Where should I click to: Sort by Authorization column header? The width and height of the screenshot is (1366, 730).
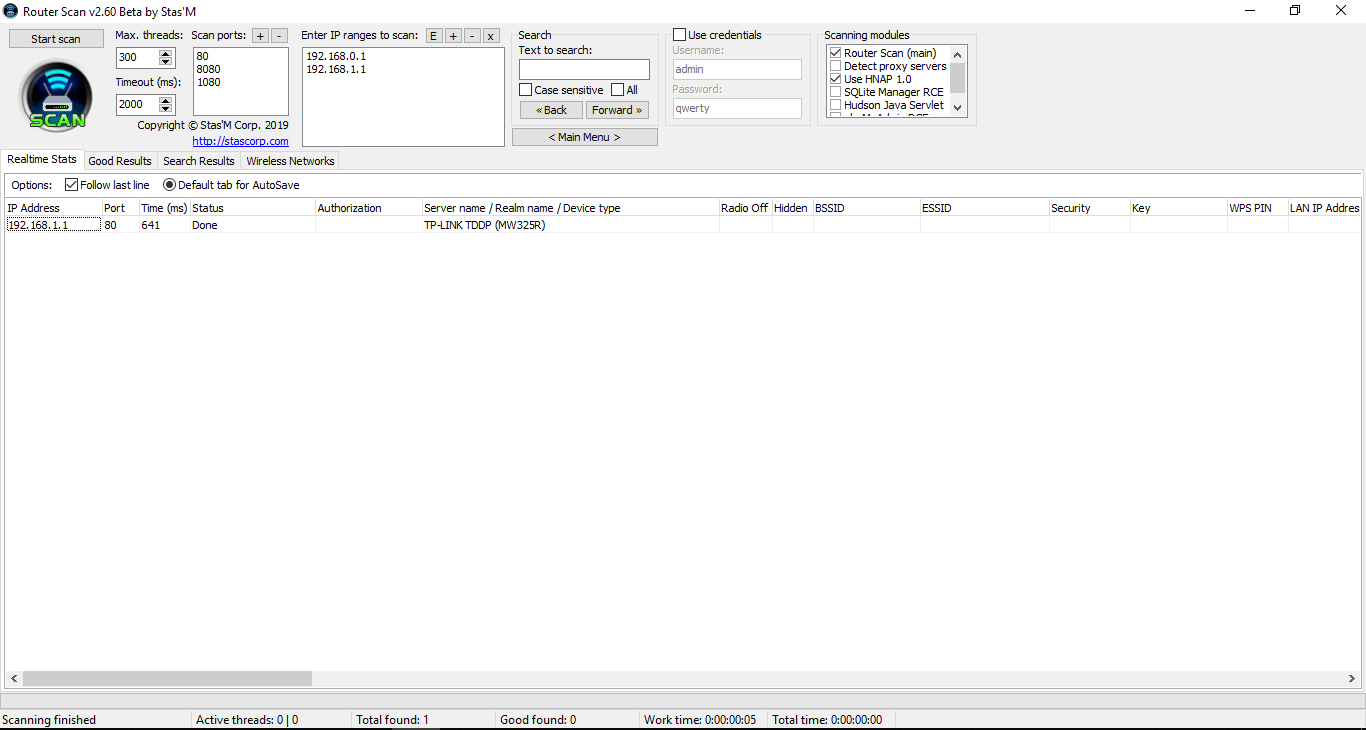368,208
